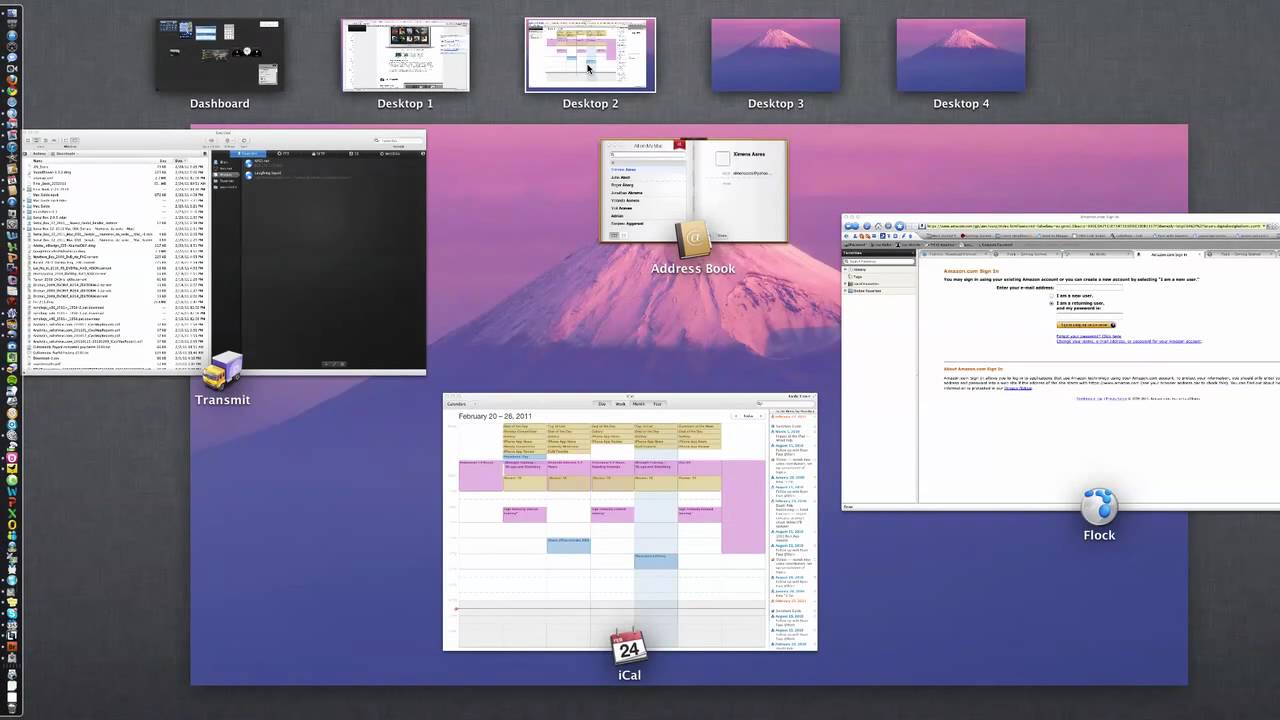Switch to the Desktop 3 space
The image size is (1280, 720).
tap(775, 56)
